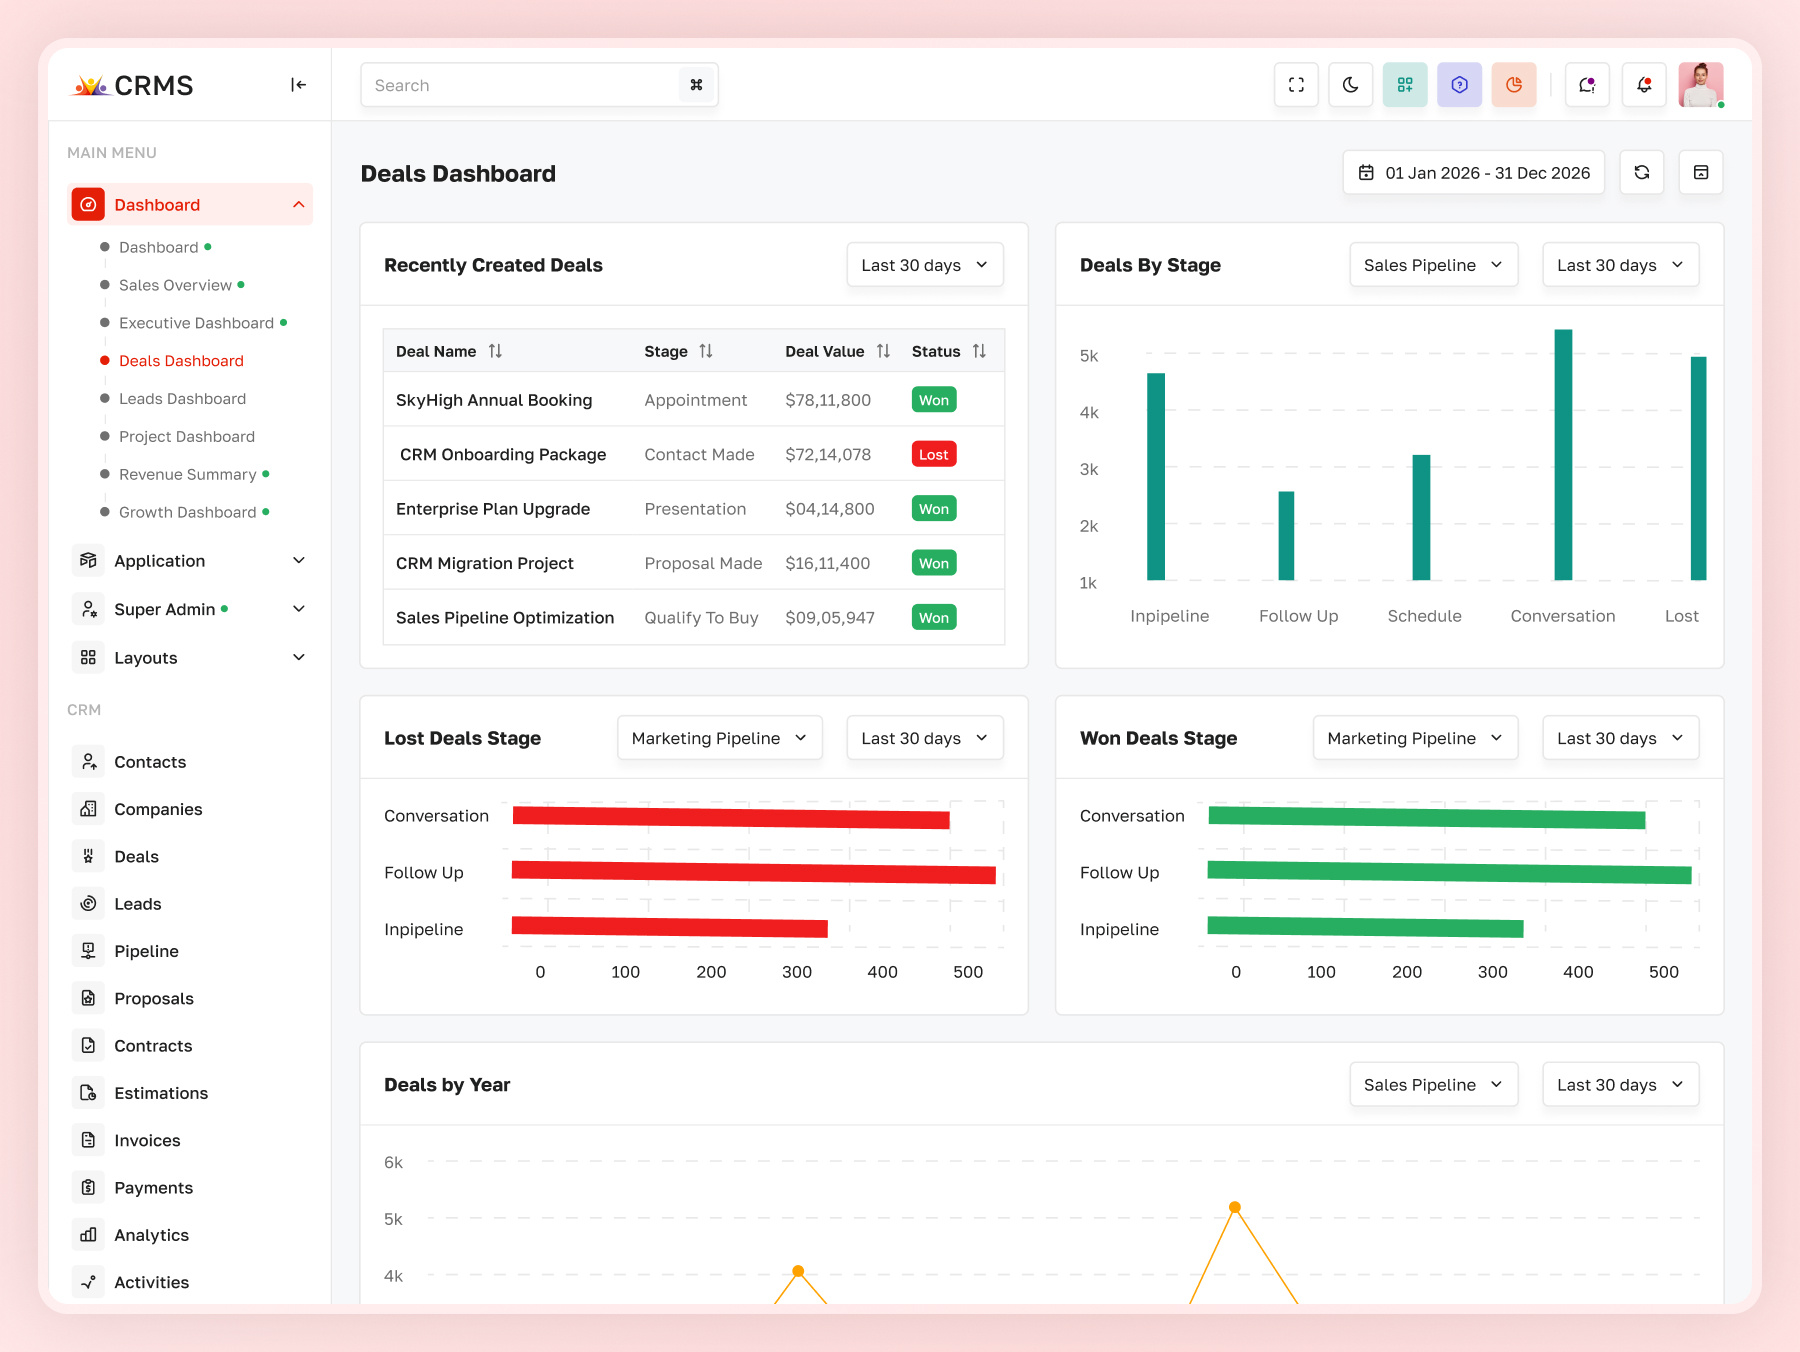Open the notifications bell icon
Screen dimensions: 1800x1352
pyautogui.click(x=1643, y=85)
